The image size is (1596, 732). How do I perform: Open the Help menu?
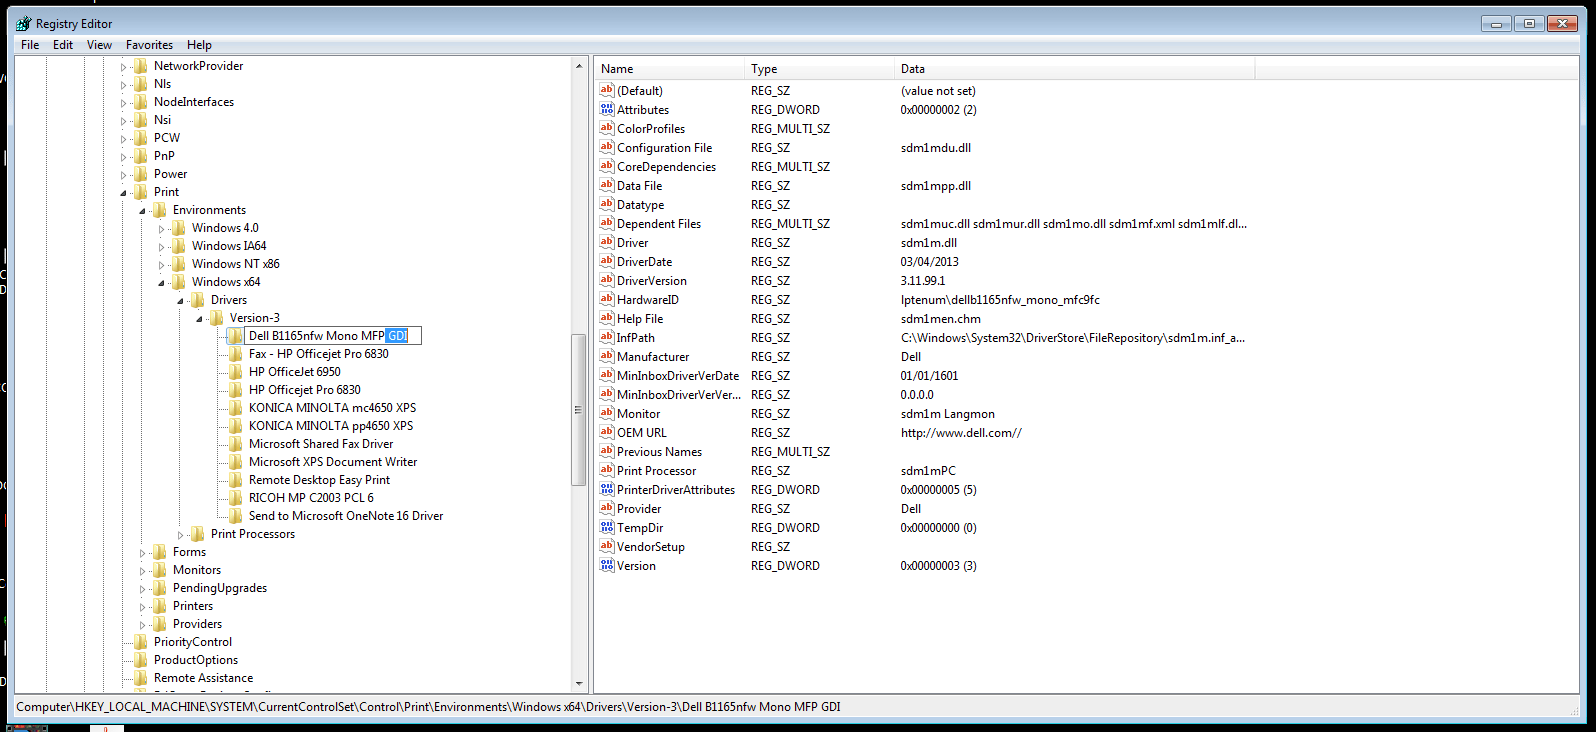click(x=199, y=45)
